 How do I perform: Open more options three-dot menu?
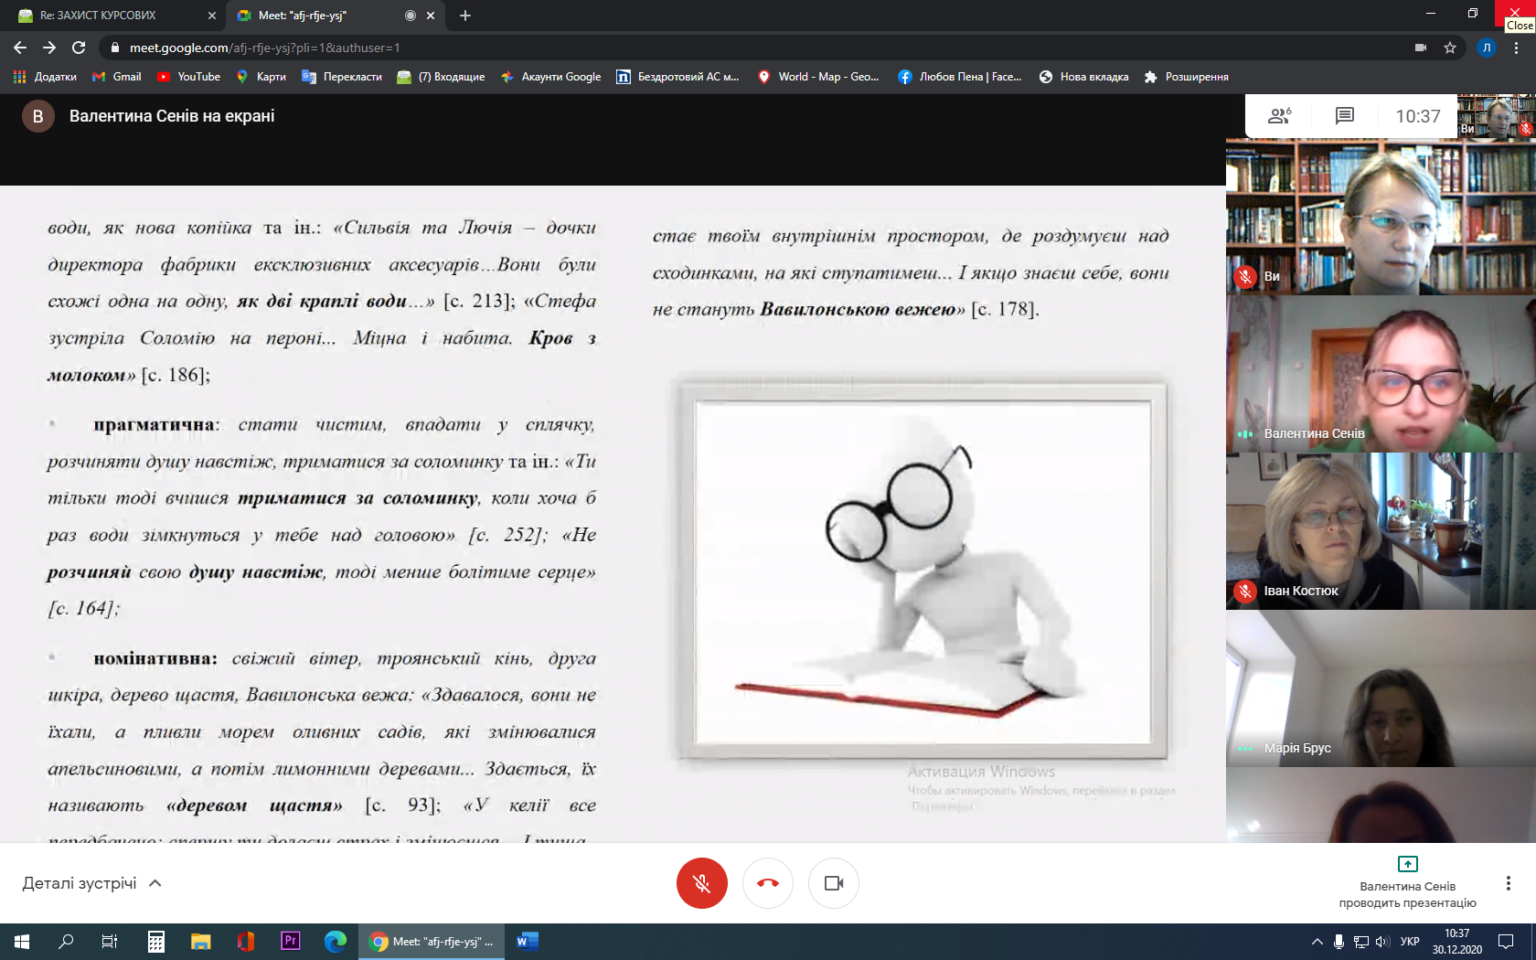1508,883
